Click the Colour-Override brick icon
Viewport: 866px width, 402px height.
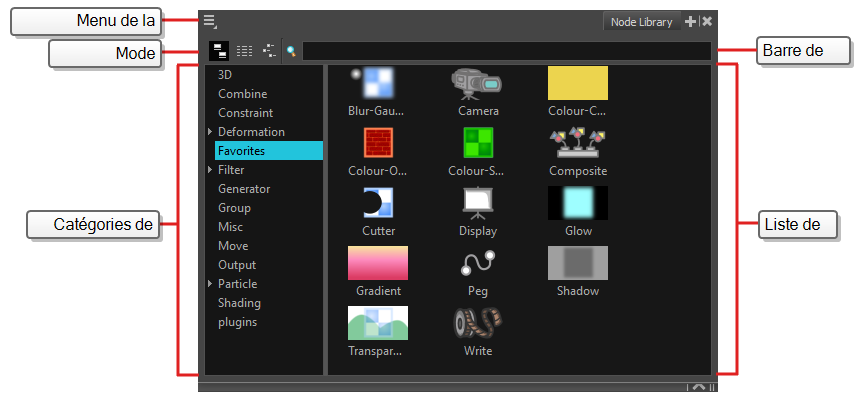coord(377,144)
